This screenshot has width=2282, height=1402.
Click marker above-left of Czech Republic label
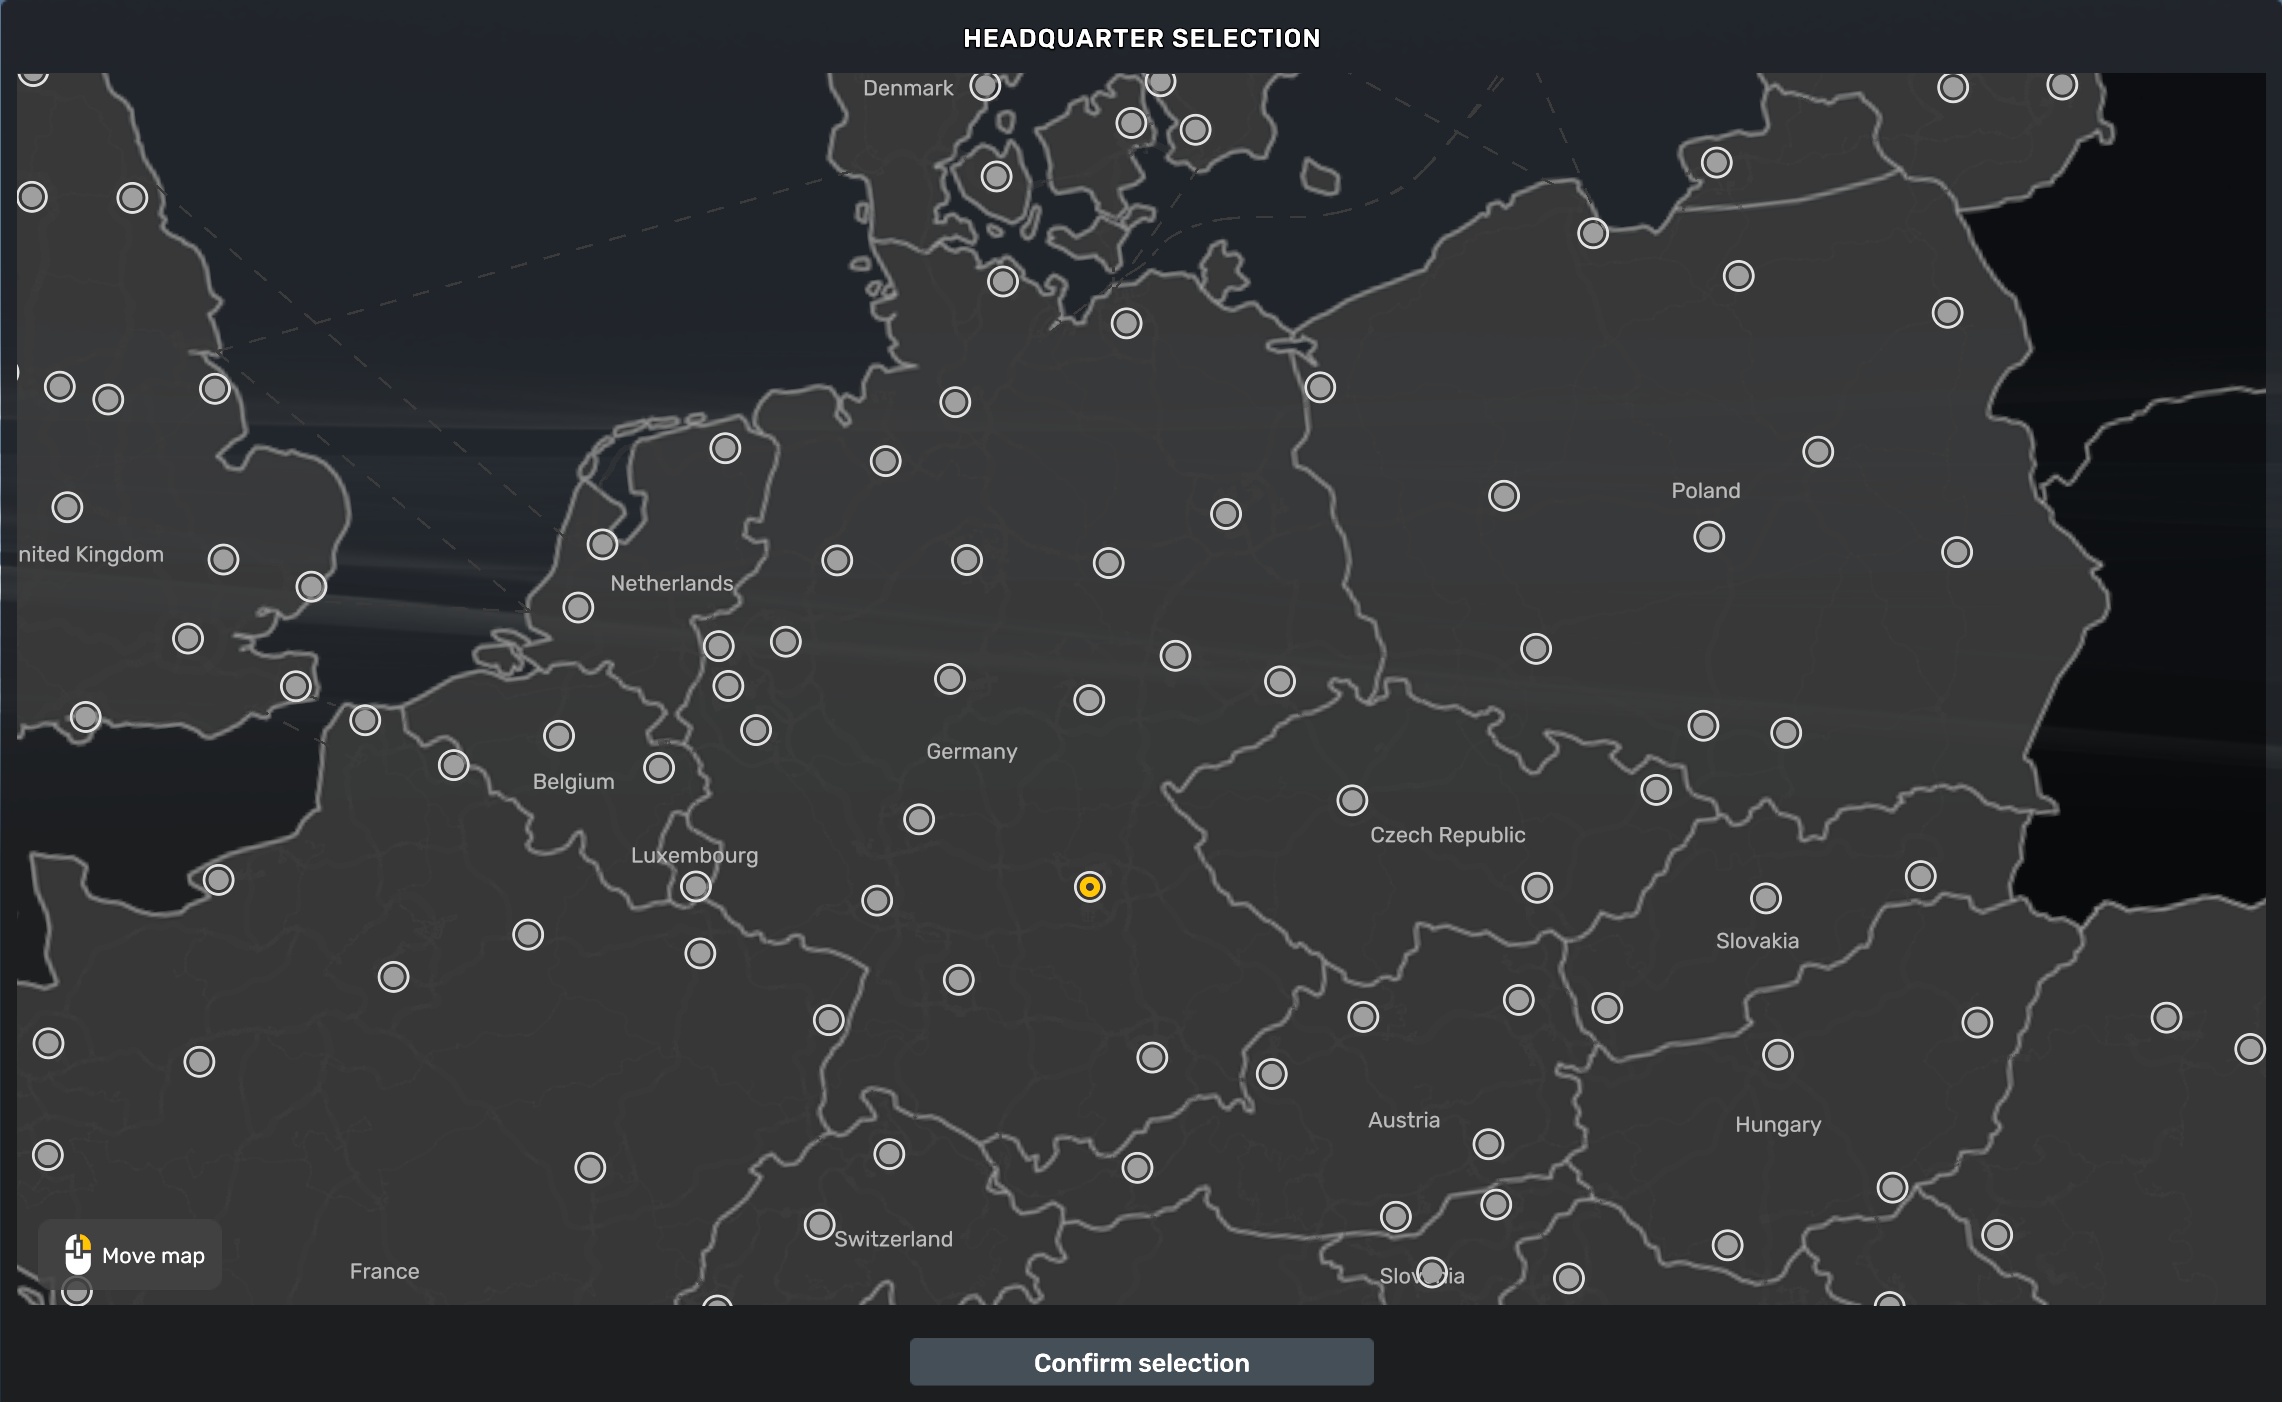(1352, 800)
